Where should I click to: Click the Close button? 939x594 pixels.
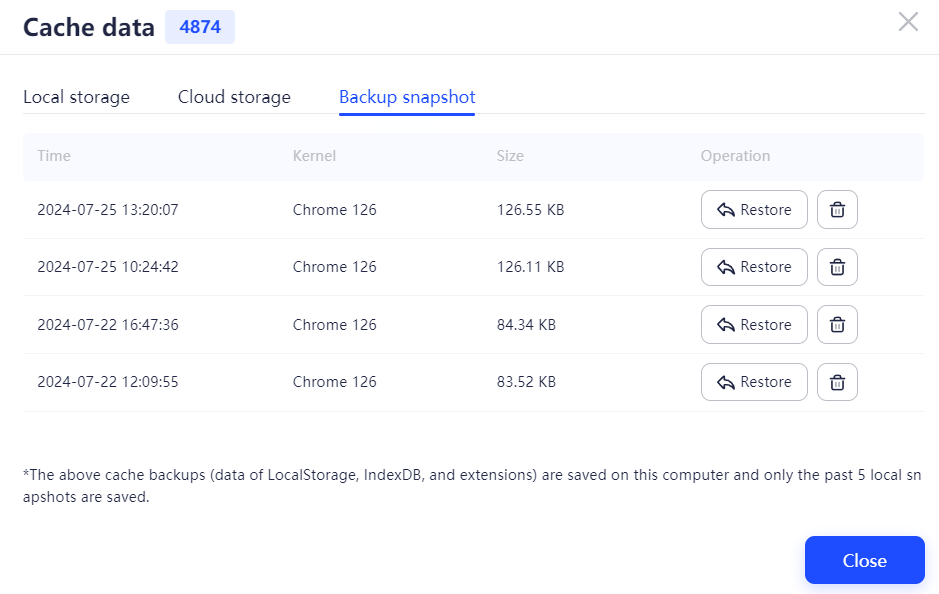click(864, 560)
